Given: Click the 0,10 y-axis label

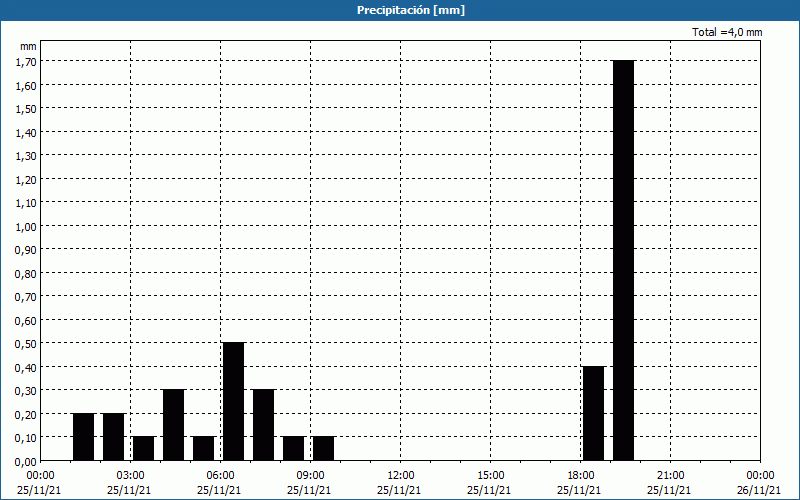Looking at the screenshot, I should point(27,438).
